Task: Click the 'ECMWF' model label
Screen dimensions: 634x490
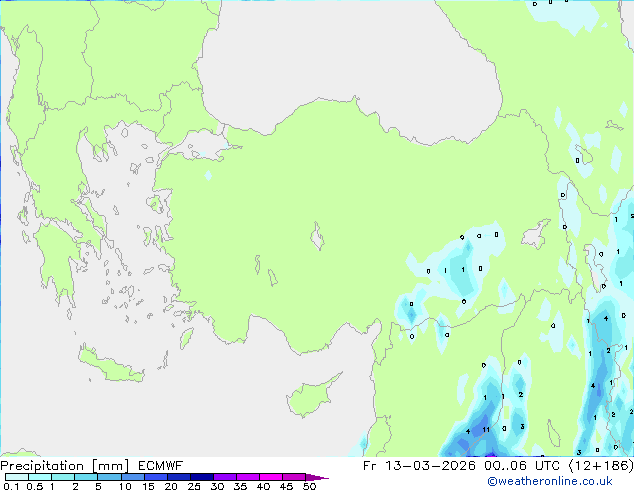Action: [161, 466]
